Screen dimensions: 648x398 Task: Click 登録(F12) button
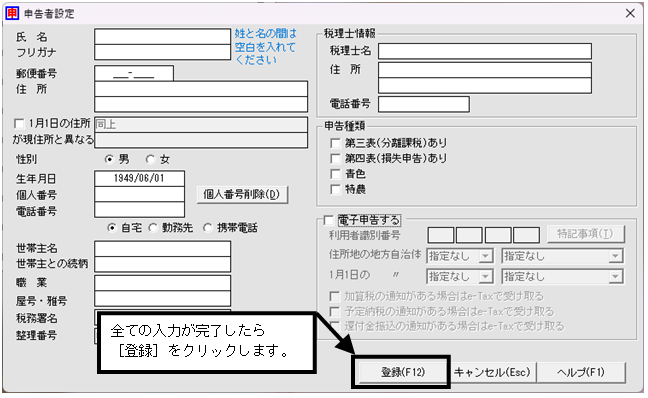pyautogui.click(x=402, y=372)
